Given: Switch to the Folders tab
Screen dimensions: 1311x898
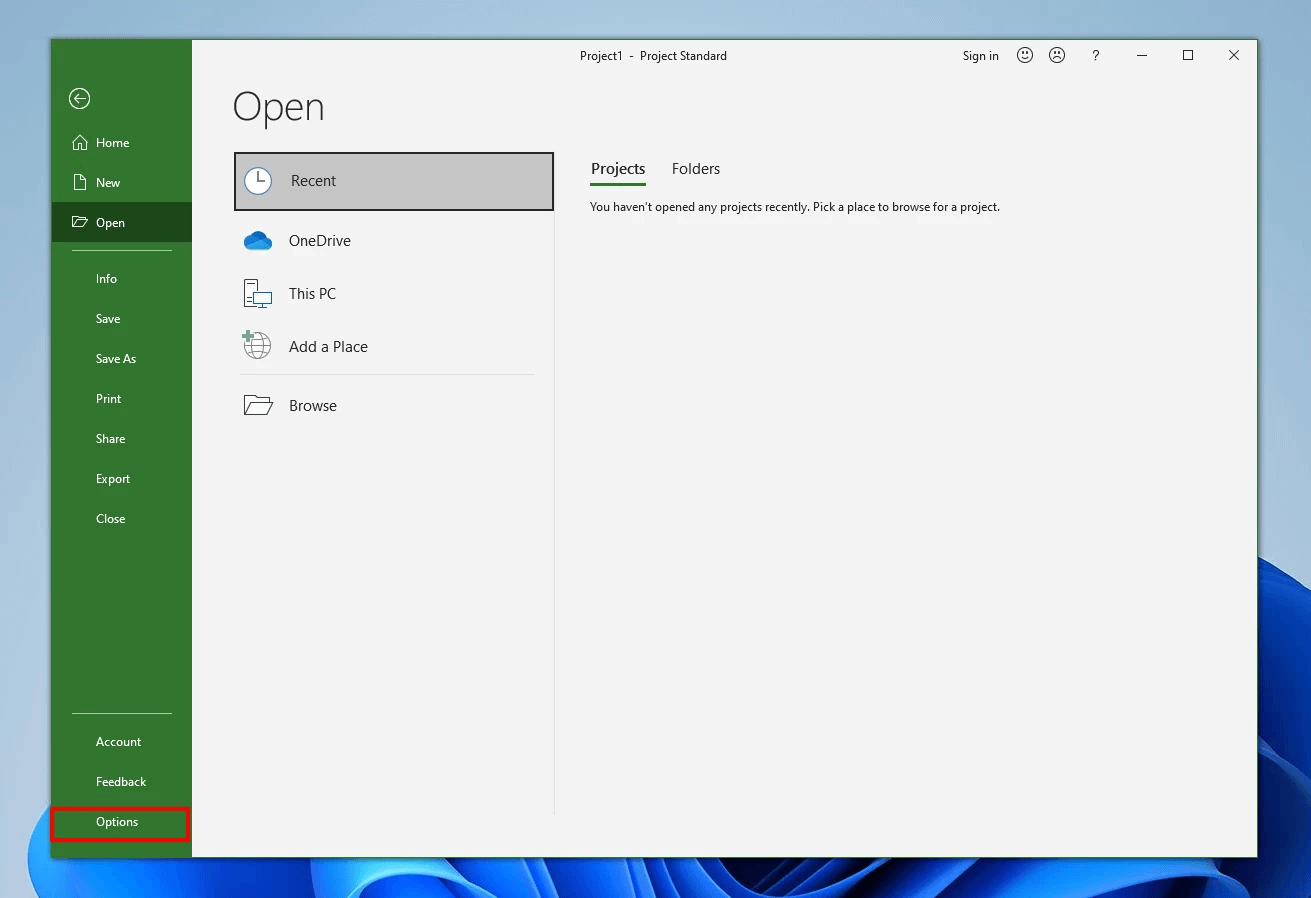Looking at the screenshot, I should [695, 168].
